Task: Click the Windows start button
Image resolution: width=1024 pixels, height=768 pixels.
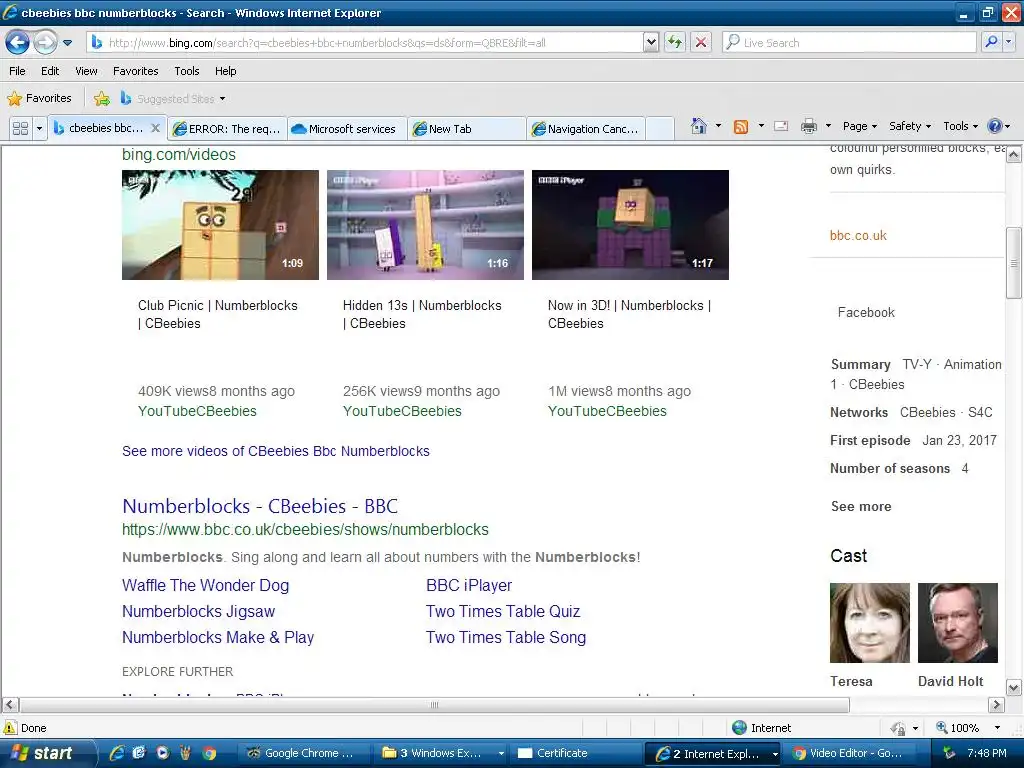Action: coord(46,753)
